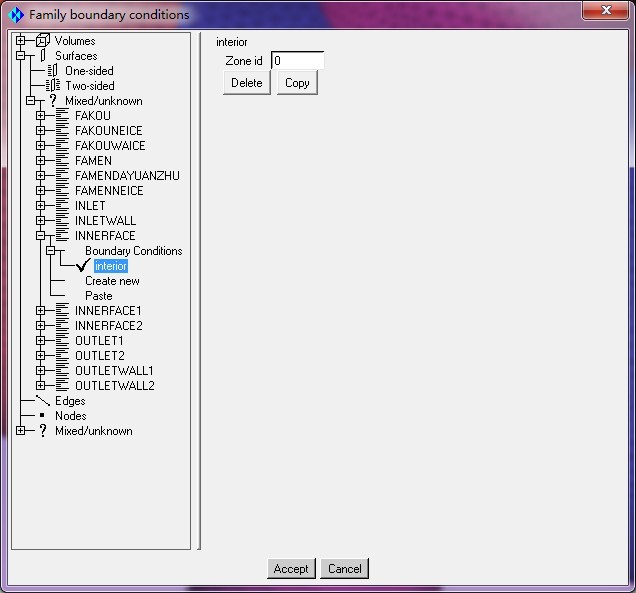Select the Paste tree entry

pos(98,296)
